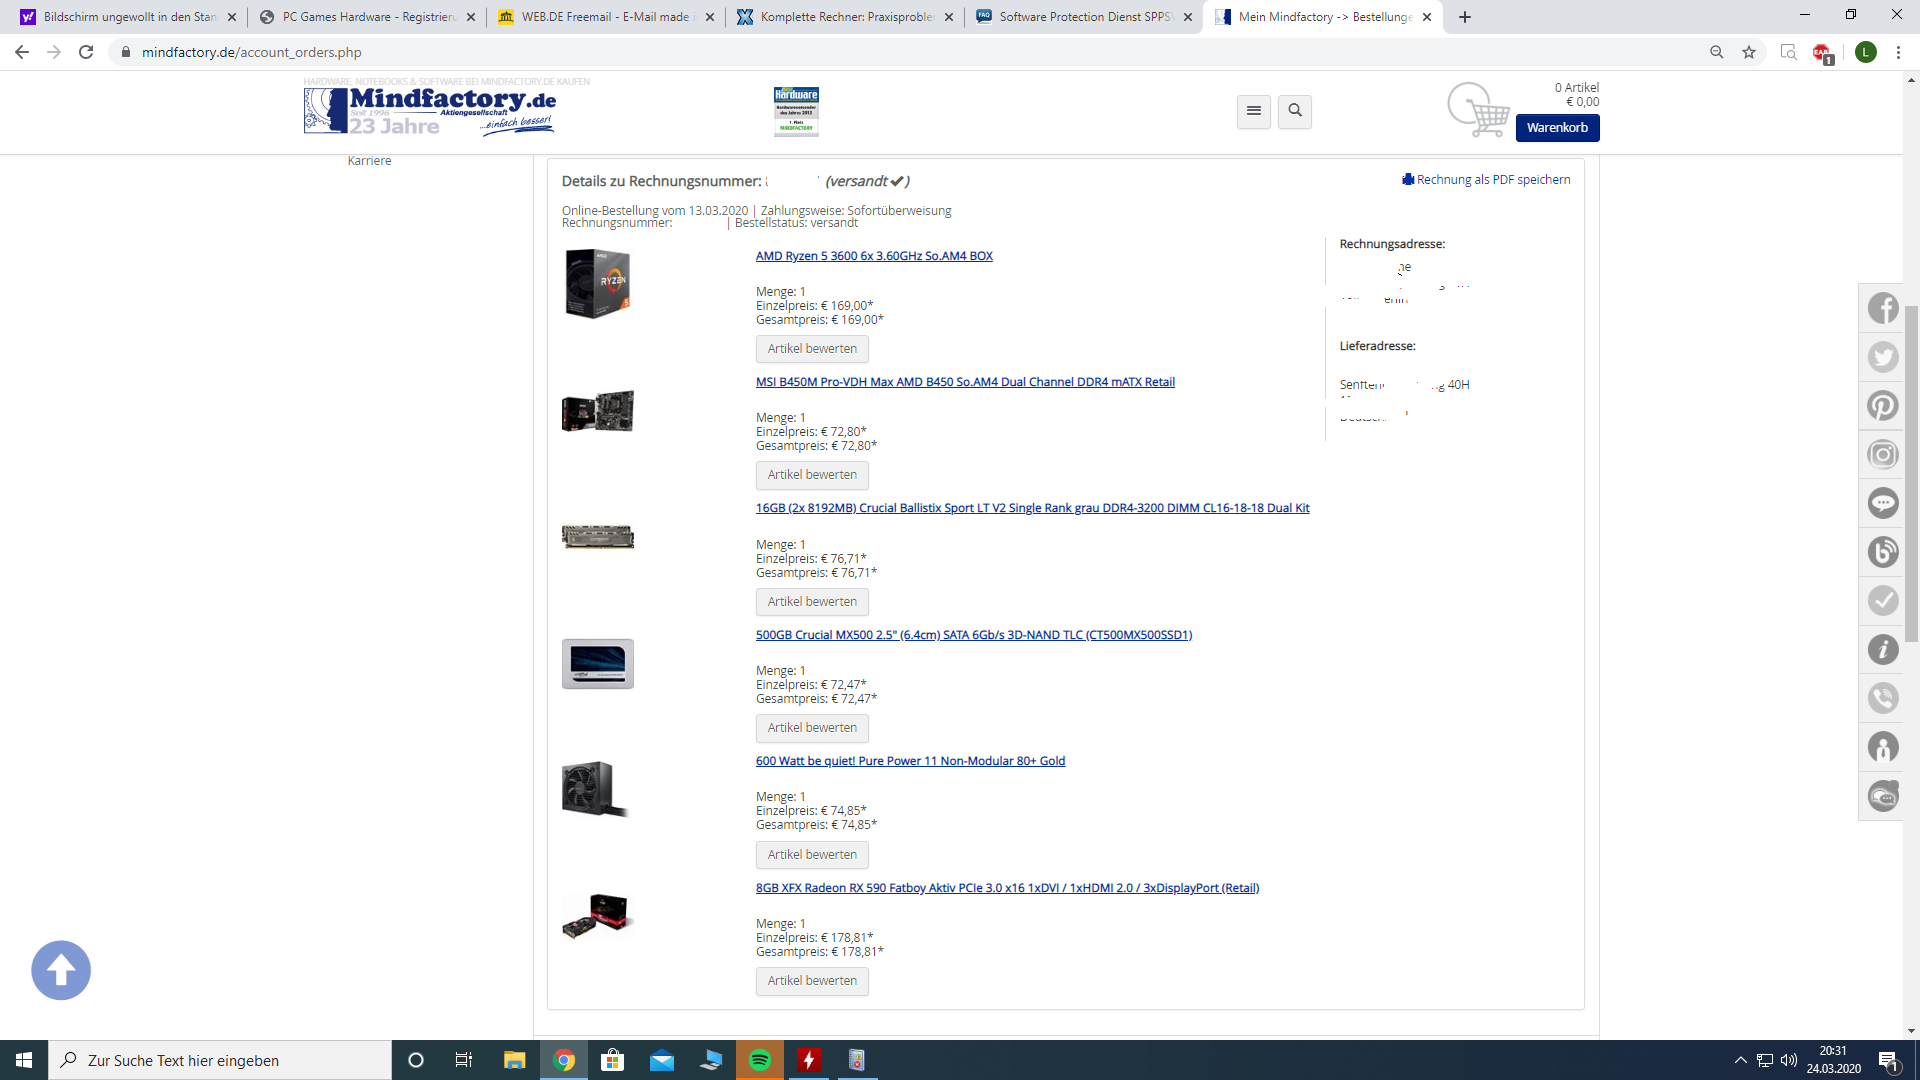Click the Karriere sidebar link
Screen dimensions: 1920x1080
click(x=369, y=161)
